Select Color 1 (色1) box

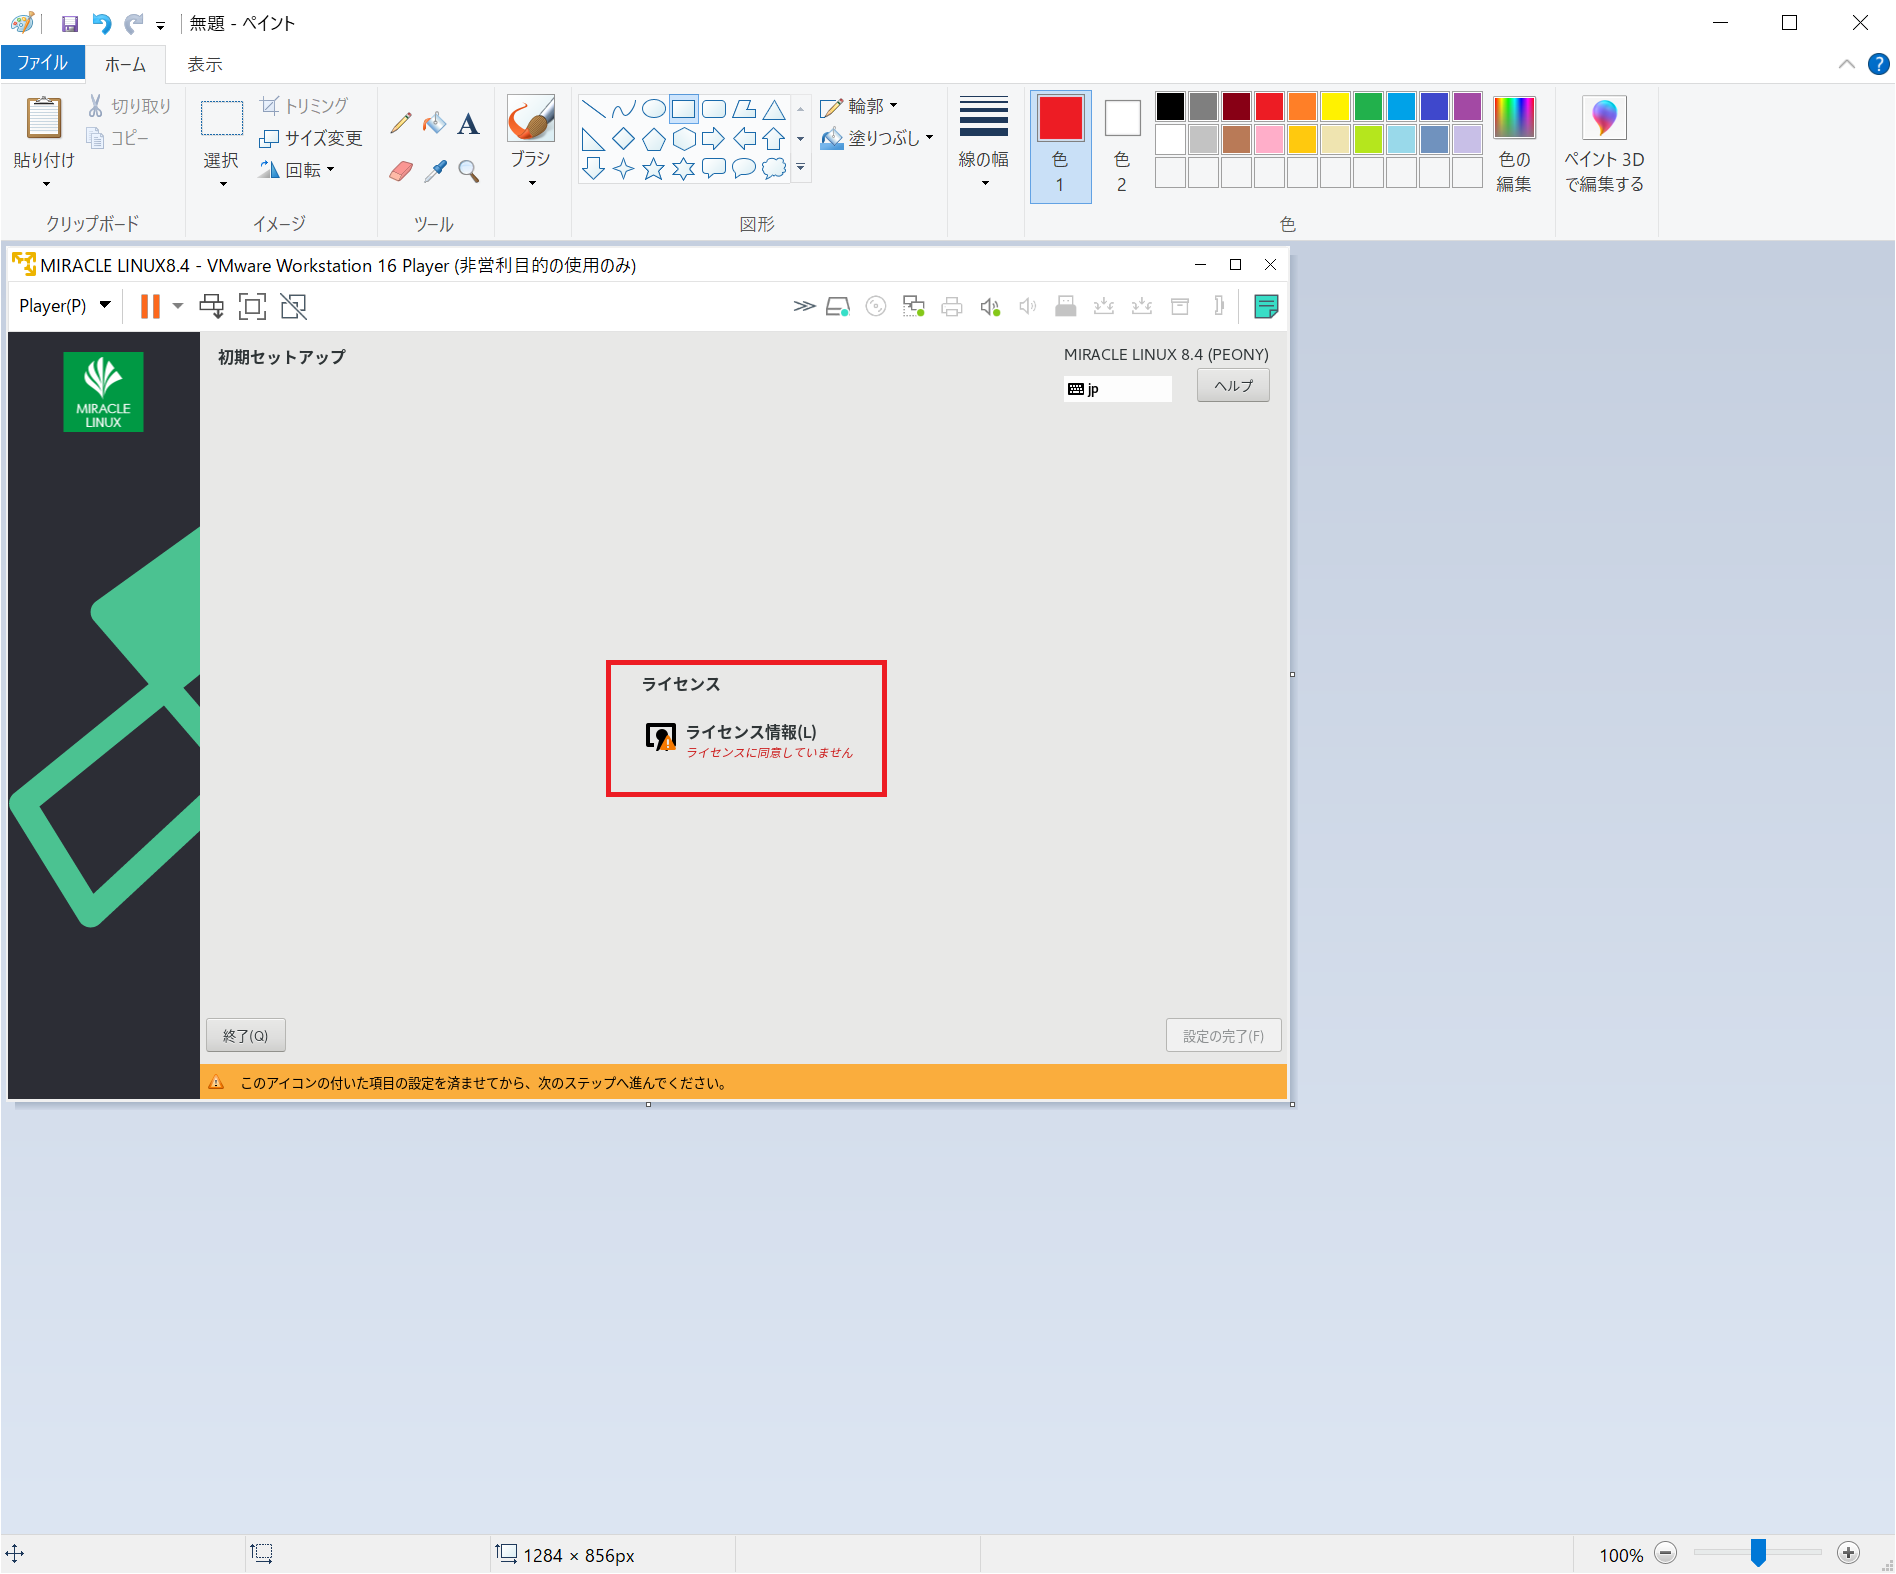pos(1060,146)
